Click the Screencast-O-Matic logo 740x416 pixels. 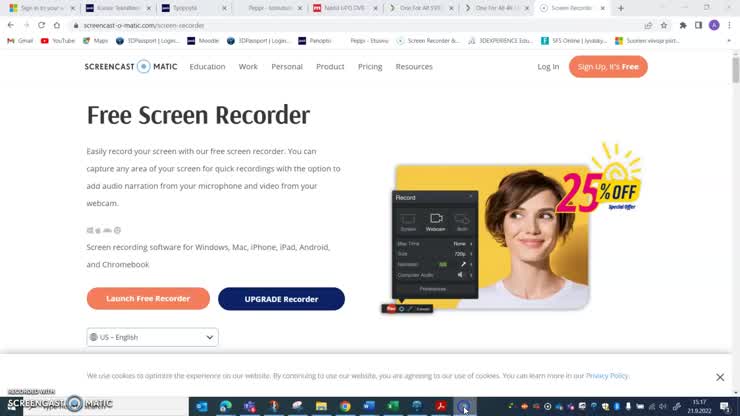coord(131,67)
